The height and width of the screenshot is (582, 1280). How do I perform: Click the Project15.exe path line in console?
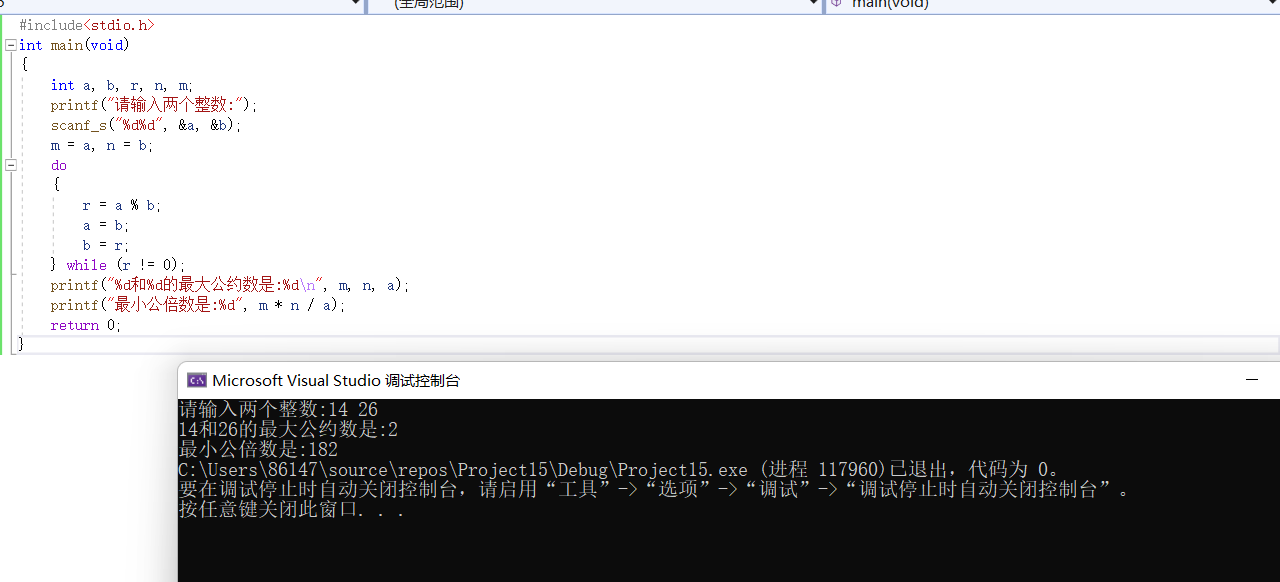619,469
